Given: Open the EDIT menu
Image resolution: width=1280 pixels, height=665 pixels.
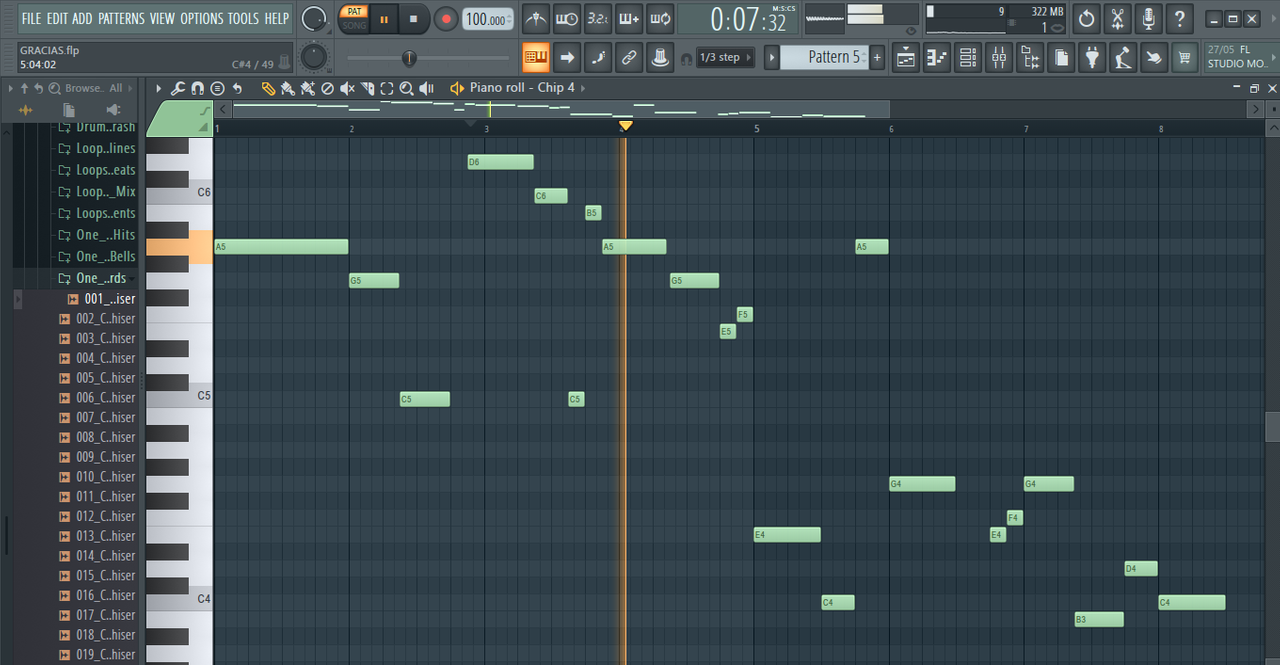Looking at the screenshot, I should tap(56, 18).
